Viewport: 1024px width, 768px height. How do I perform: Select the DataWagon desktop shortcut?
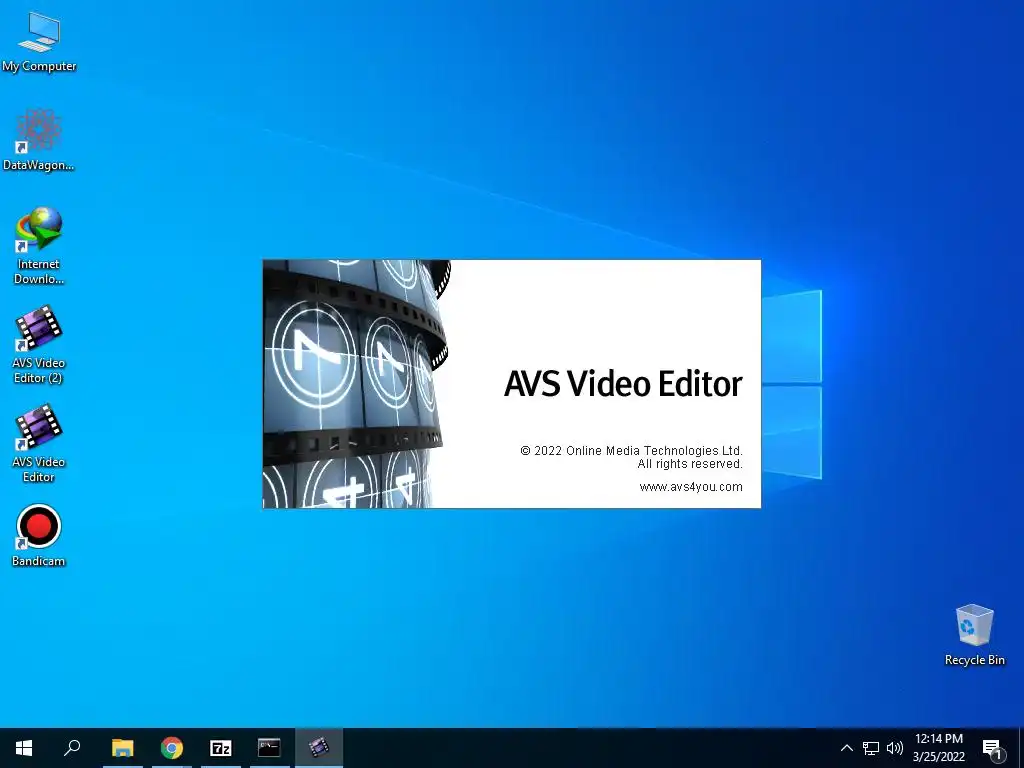tap(39, 140)
